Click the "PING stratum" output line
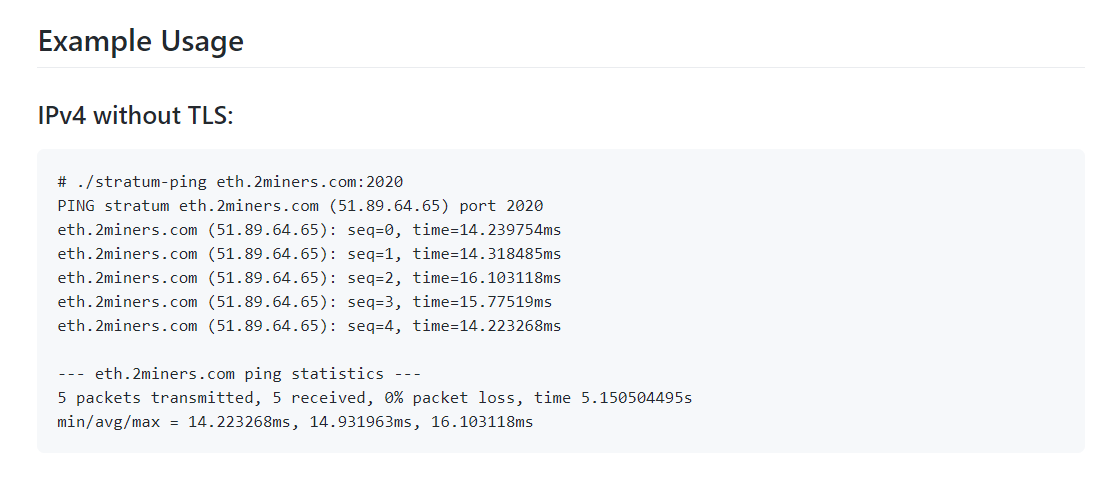 tap(300, 206)
